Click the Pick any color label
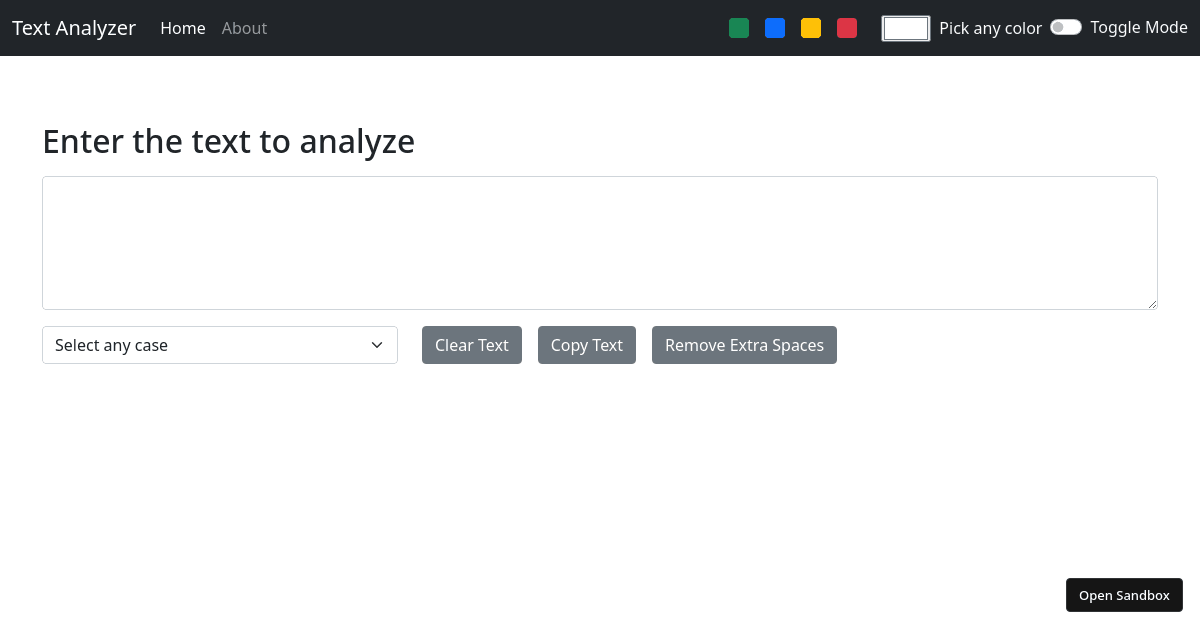 [990, 28]
